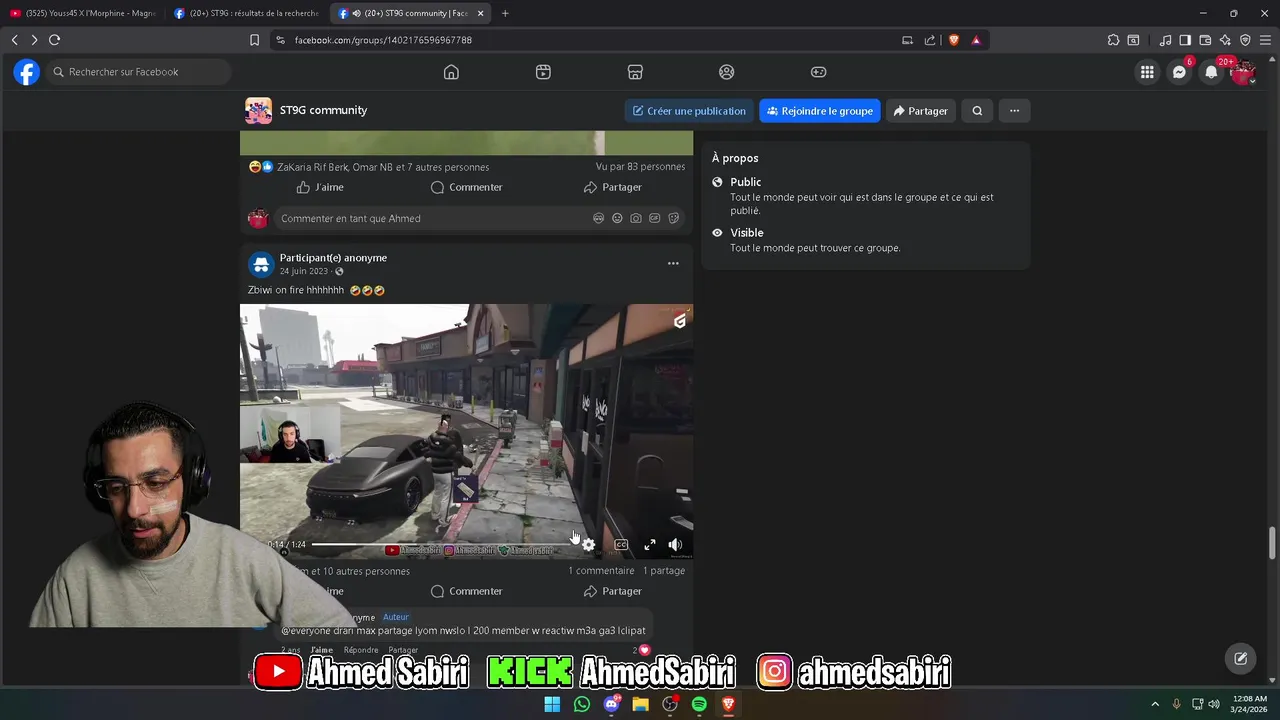Bookmark this page icon

(x=254, y=40)
